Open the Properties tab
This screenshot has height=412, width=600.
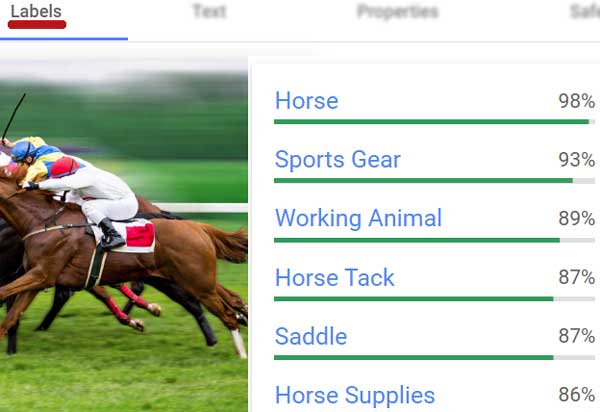(x=398, y=11)
